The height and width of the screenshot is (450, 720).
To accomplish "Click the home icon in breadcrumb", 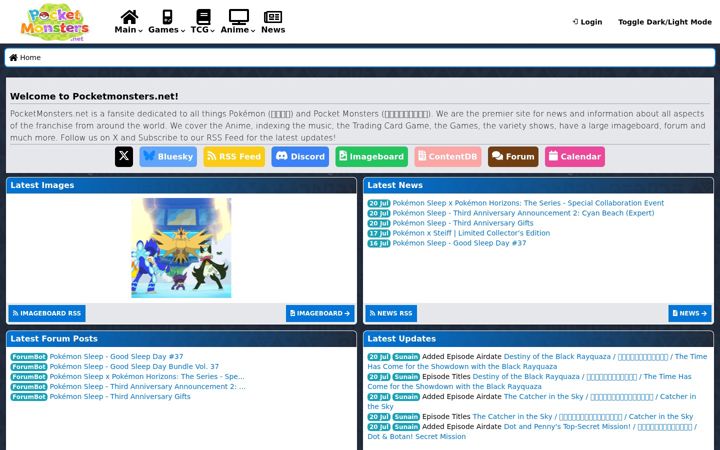I will [13, 57].
